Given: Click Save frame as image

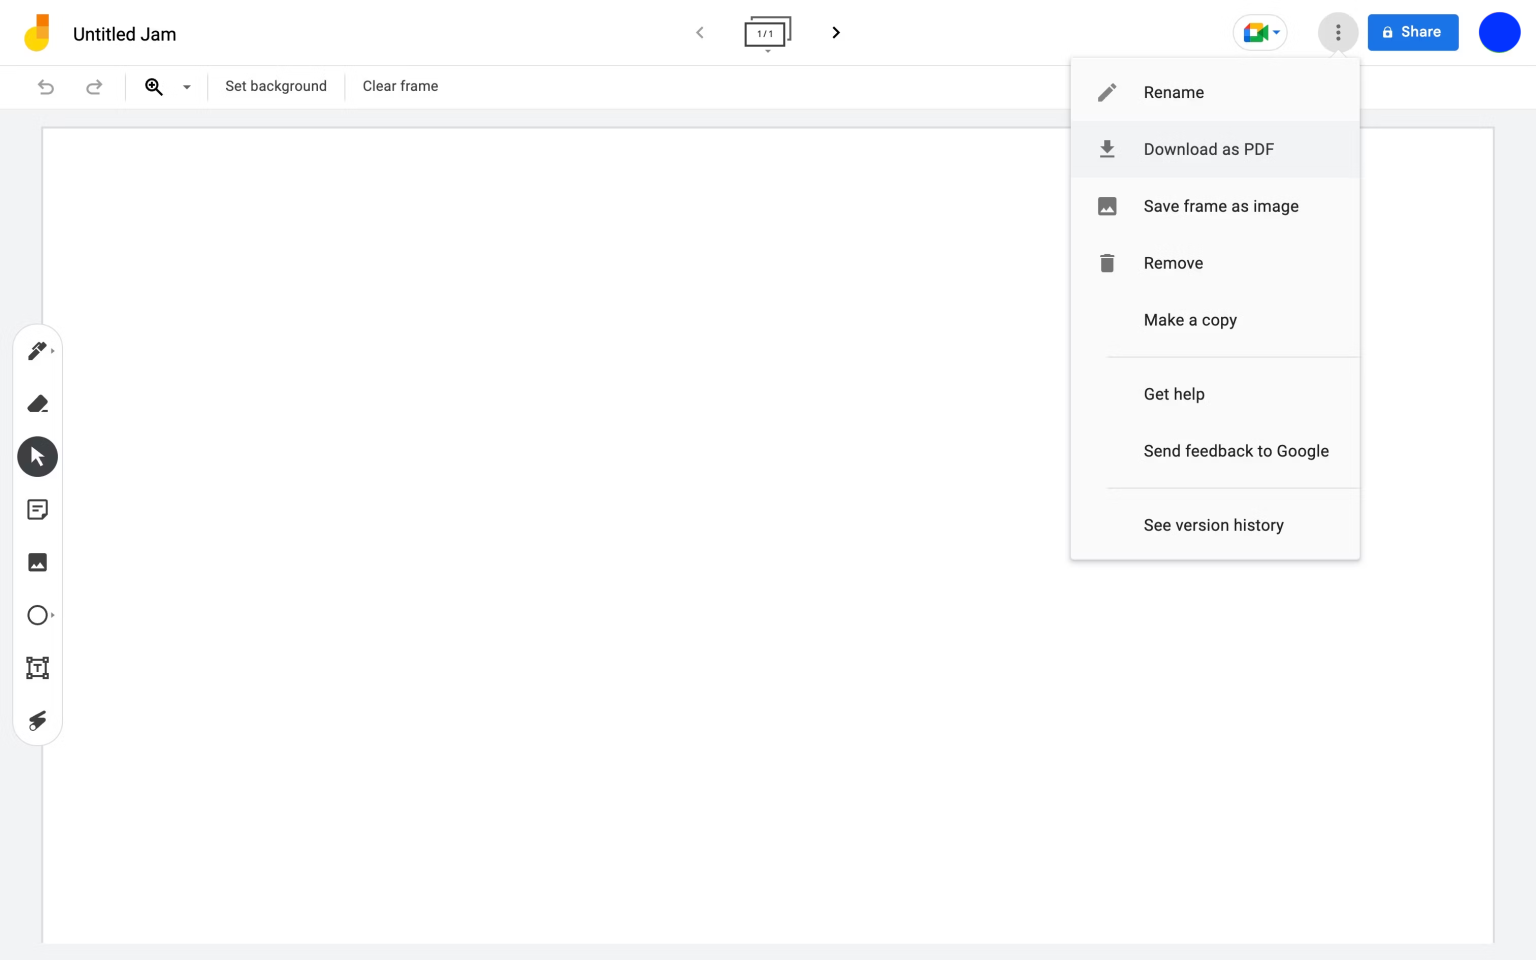Looking at the screenshot, I should tap(1220, 207).
